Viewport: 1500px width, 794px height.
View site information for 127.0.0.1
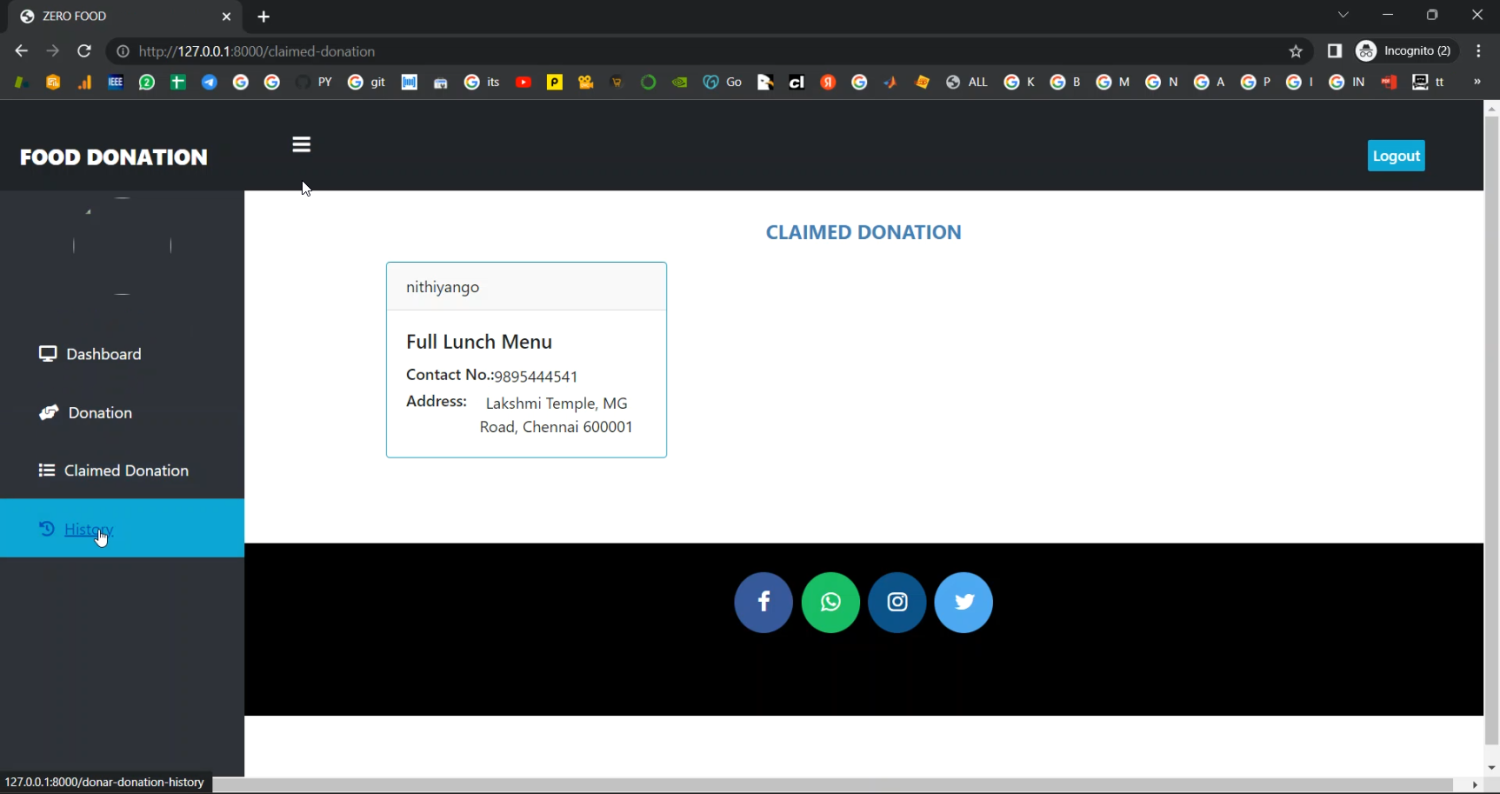[x=123, y=51]
